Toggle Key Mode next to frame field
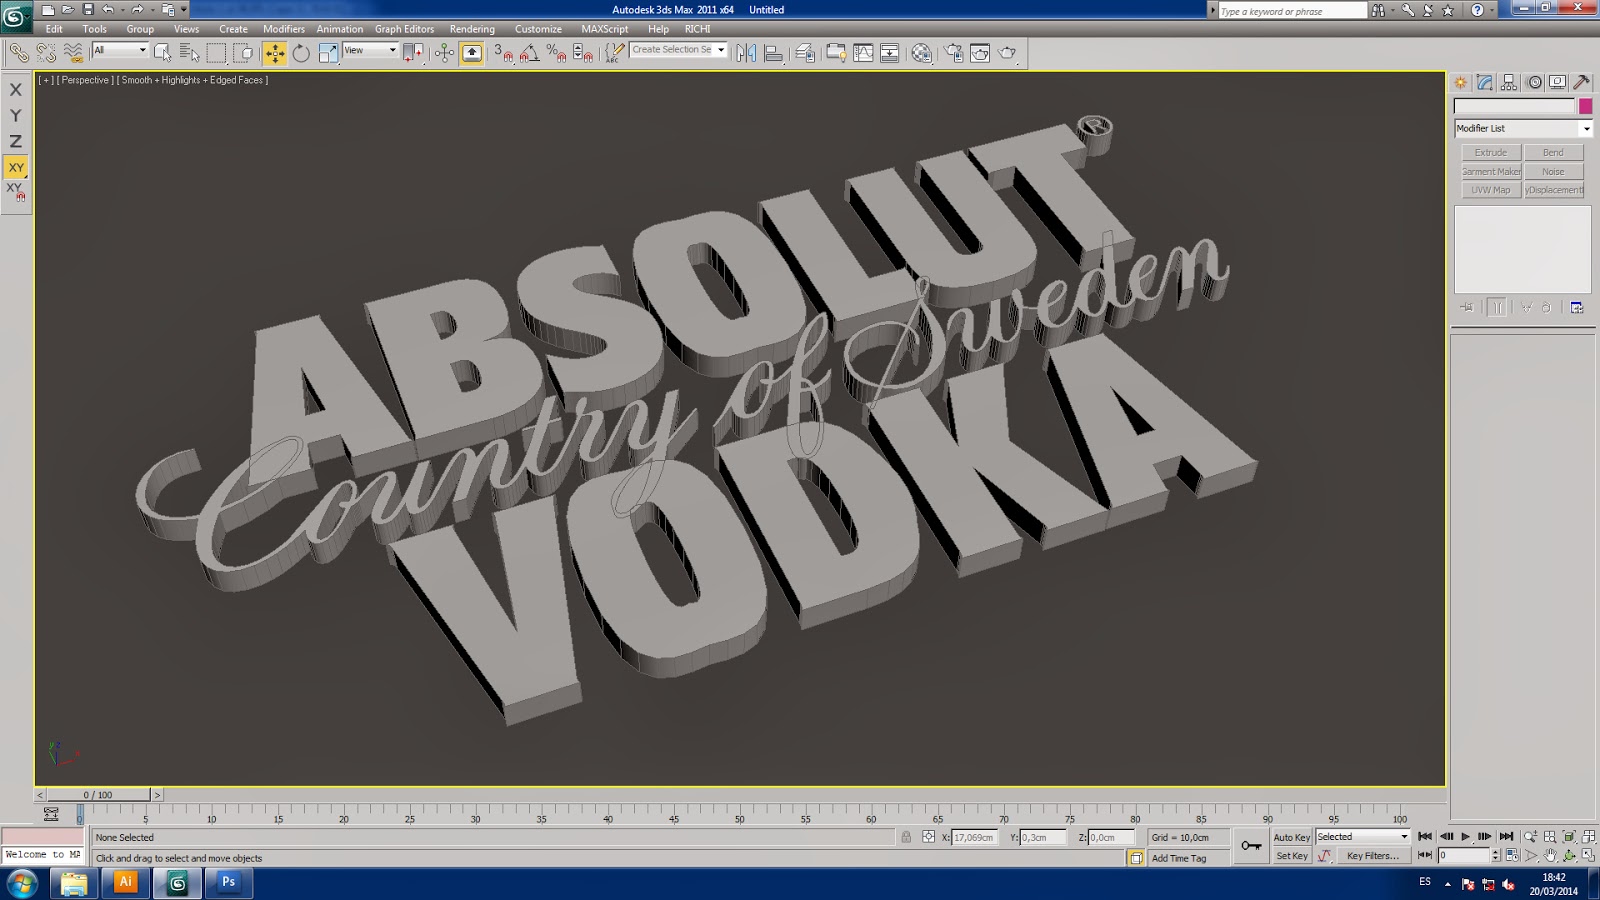This screenshot has height=900, width=1600. click(1425, 855)
